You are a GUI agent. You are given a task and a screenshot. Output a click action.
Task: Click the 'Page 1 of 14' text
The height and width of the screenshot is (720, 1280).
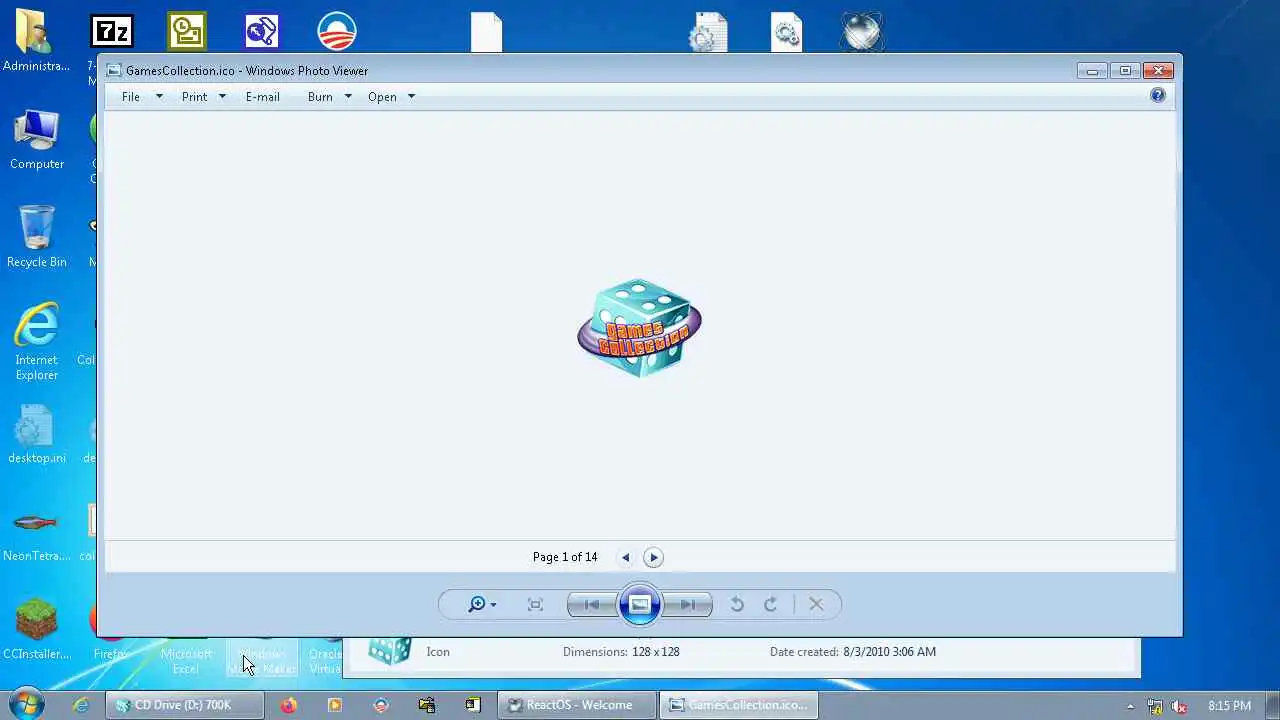pos(565,557)
